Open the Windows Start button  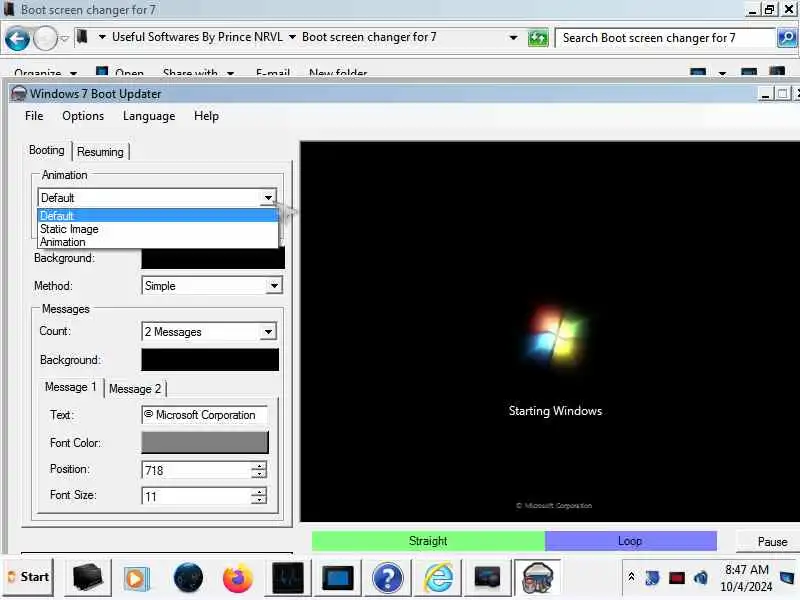pyautogui.click(x=29, y=577)
